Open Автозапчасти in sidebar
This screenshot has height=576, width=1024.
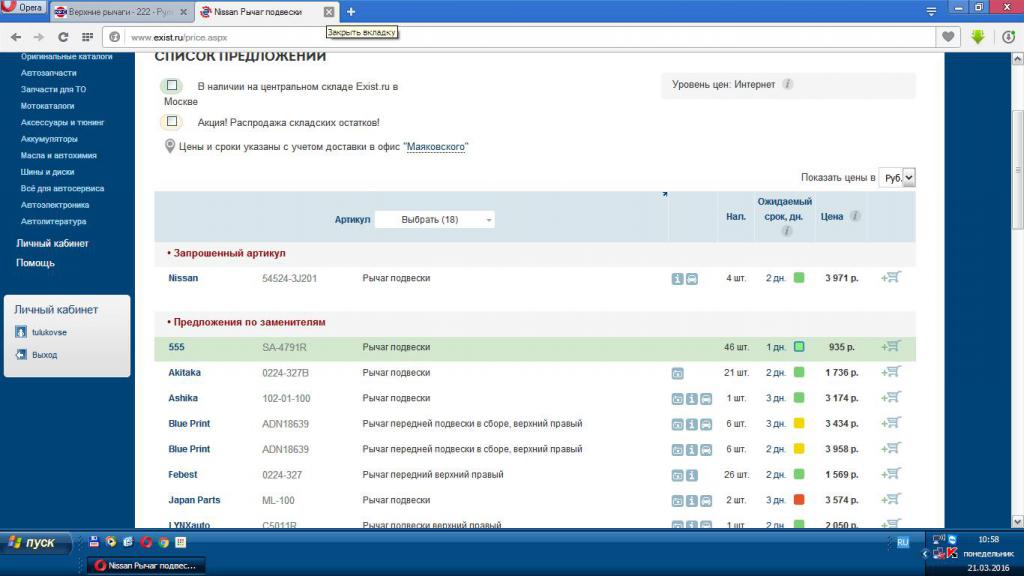coord(48,72)
